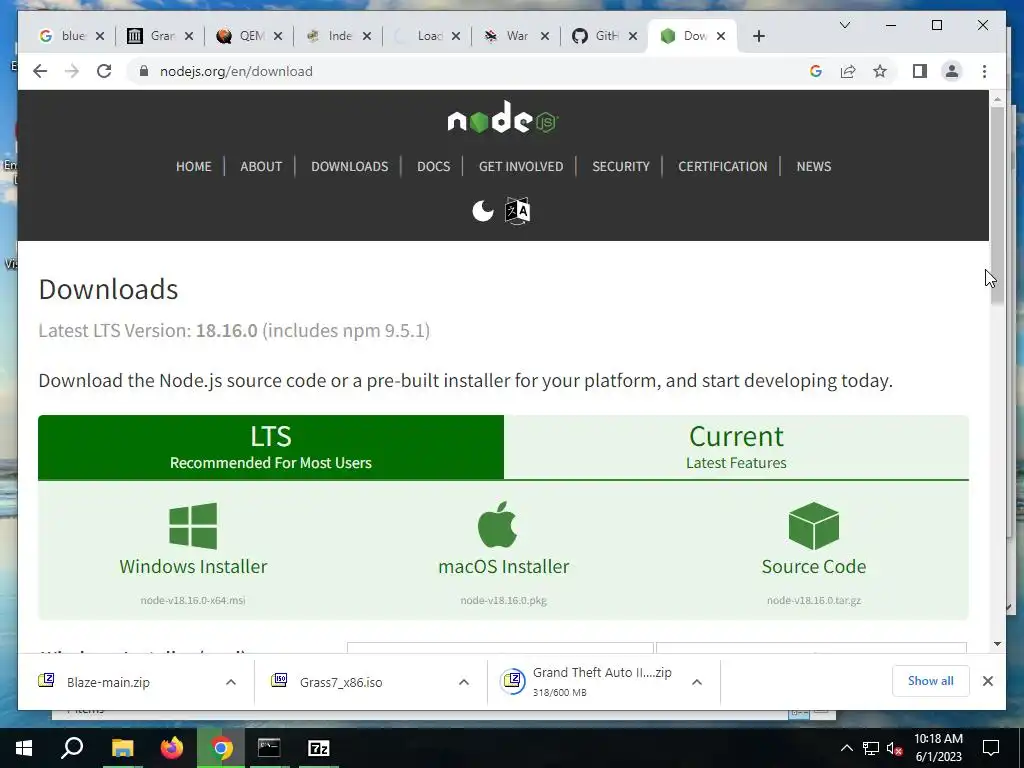Switch to the War tab
This screenshot has width=1024, height=768.
pyautogui.click(x=508, y=36)
